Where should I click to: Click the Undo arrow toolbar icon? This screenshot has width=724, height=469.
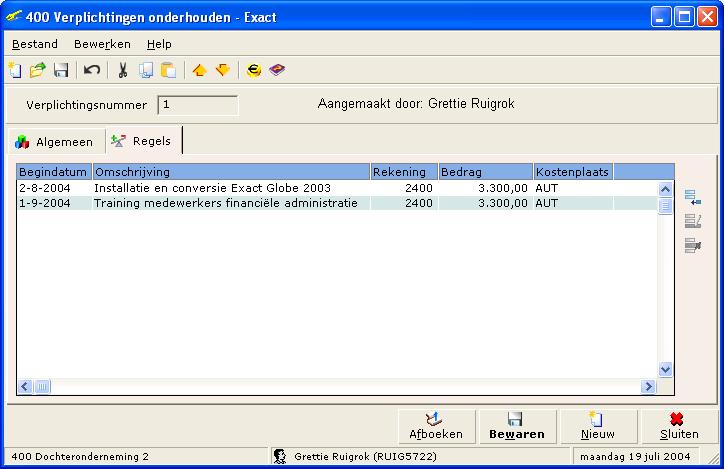tap(92, 70)
